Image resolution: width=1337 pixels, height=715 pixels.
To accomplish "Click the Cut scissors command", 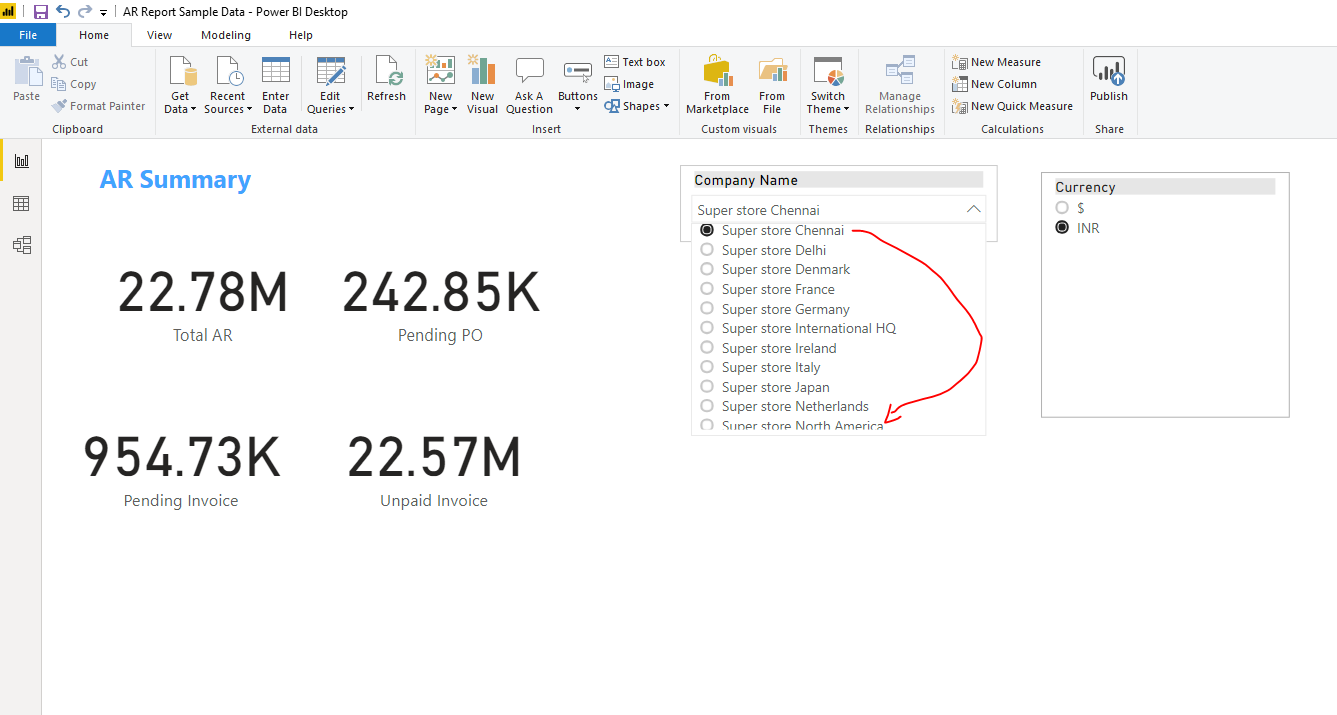I will click(x=71, y=62).
